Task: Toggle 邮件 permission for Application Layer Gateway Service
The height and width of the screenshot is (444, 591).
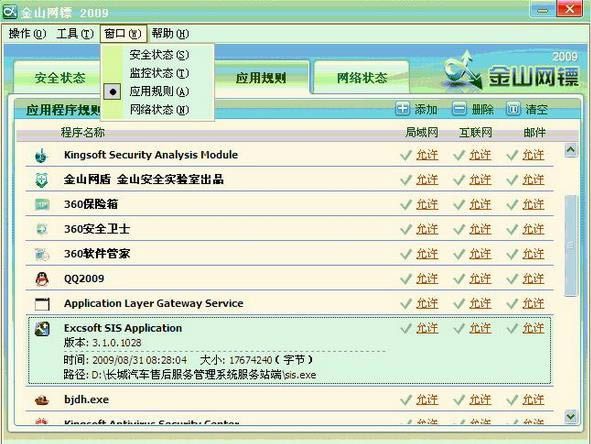Action: point(533,304)
